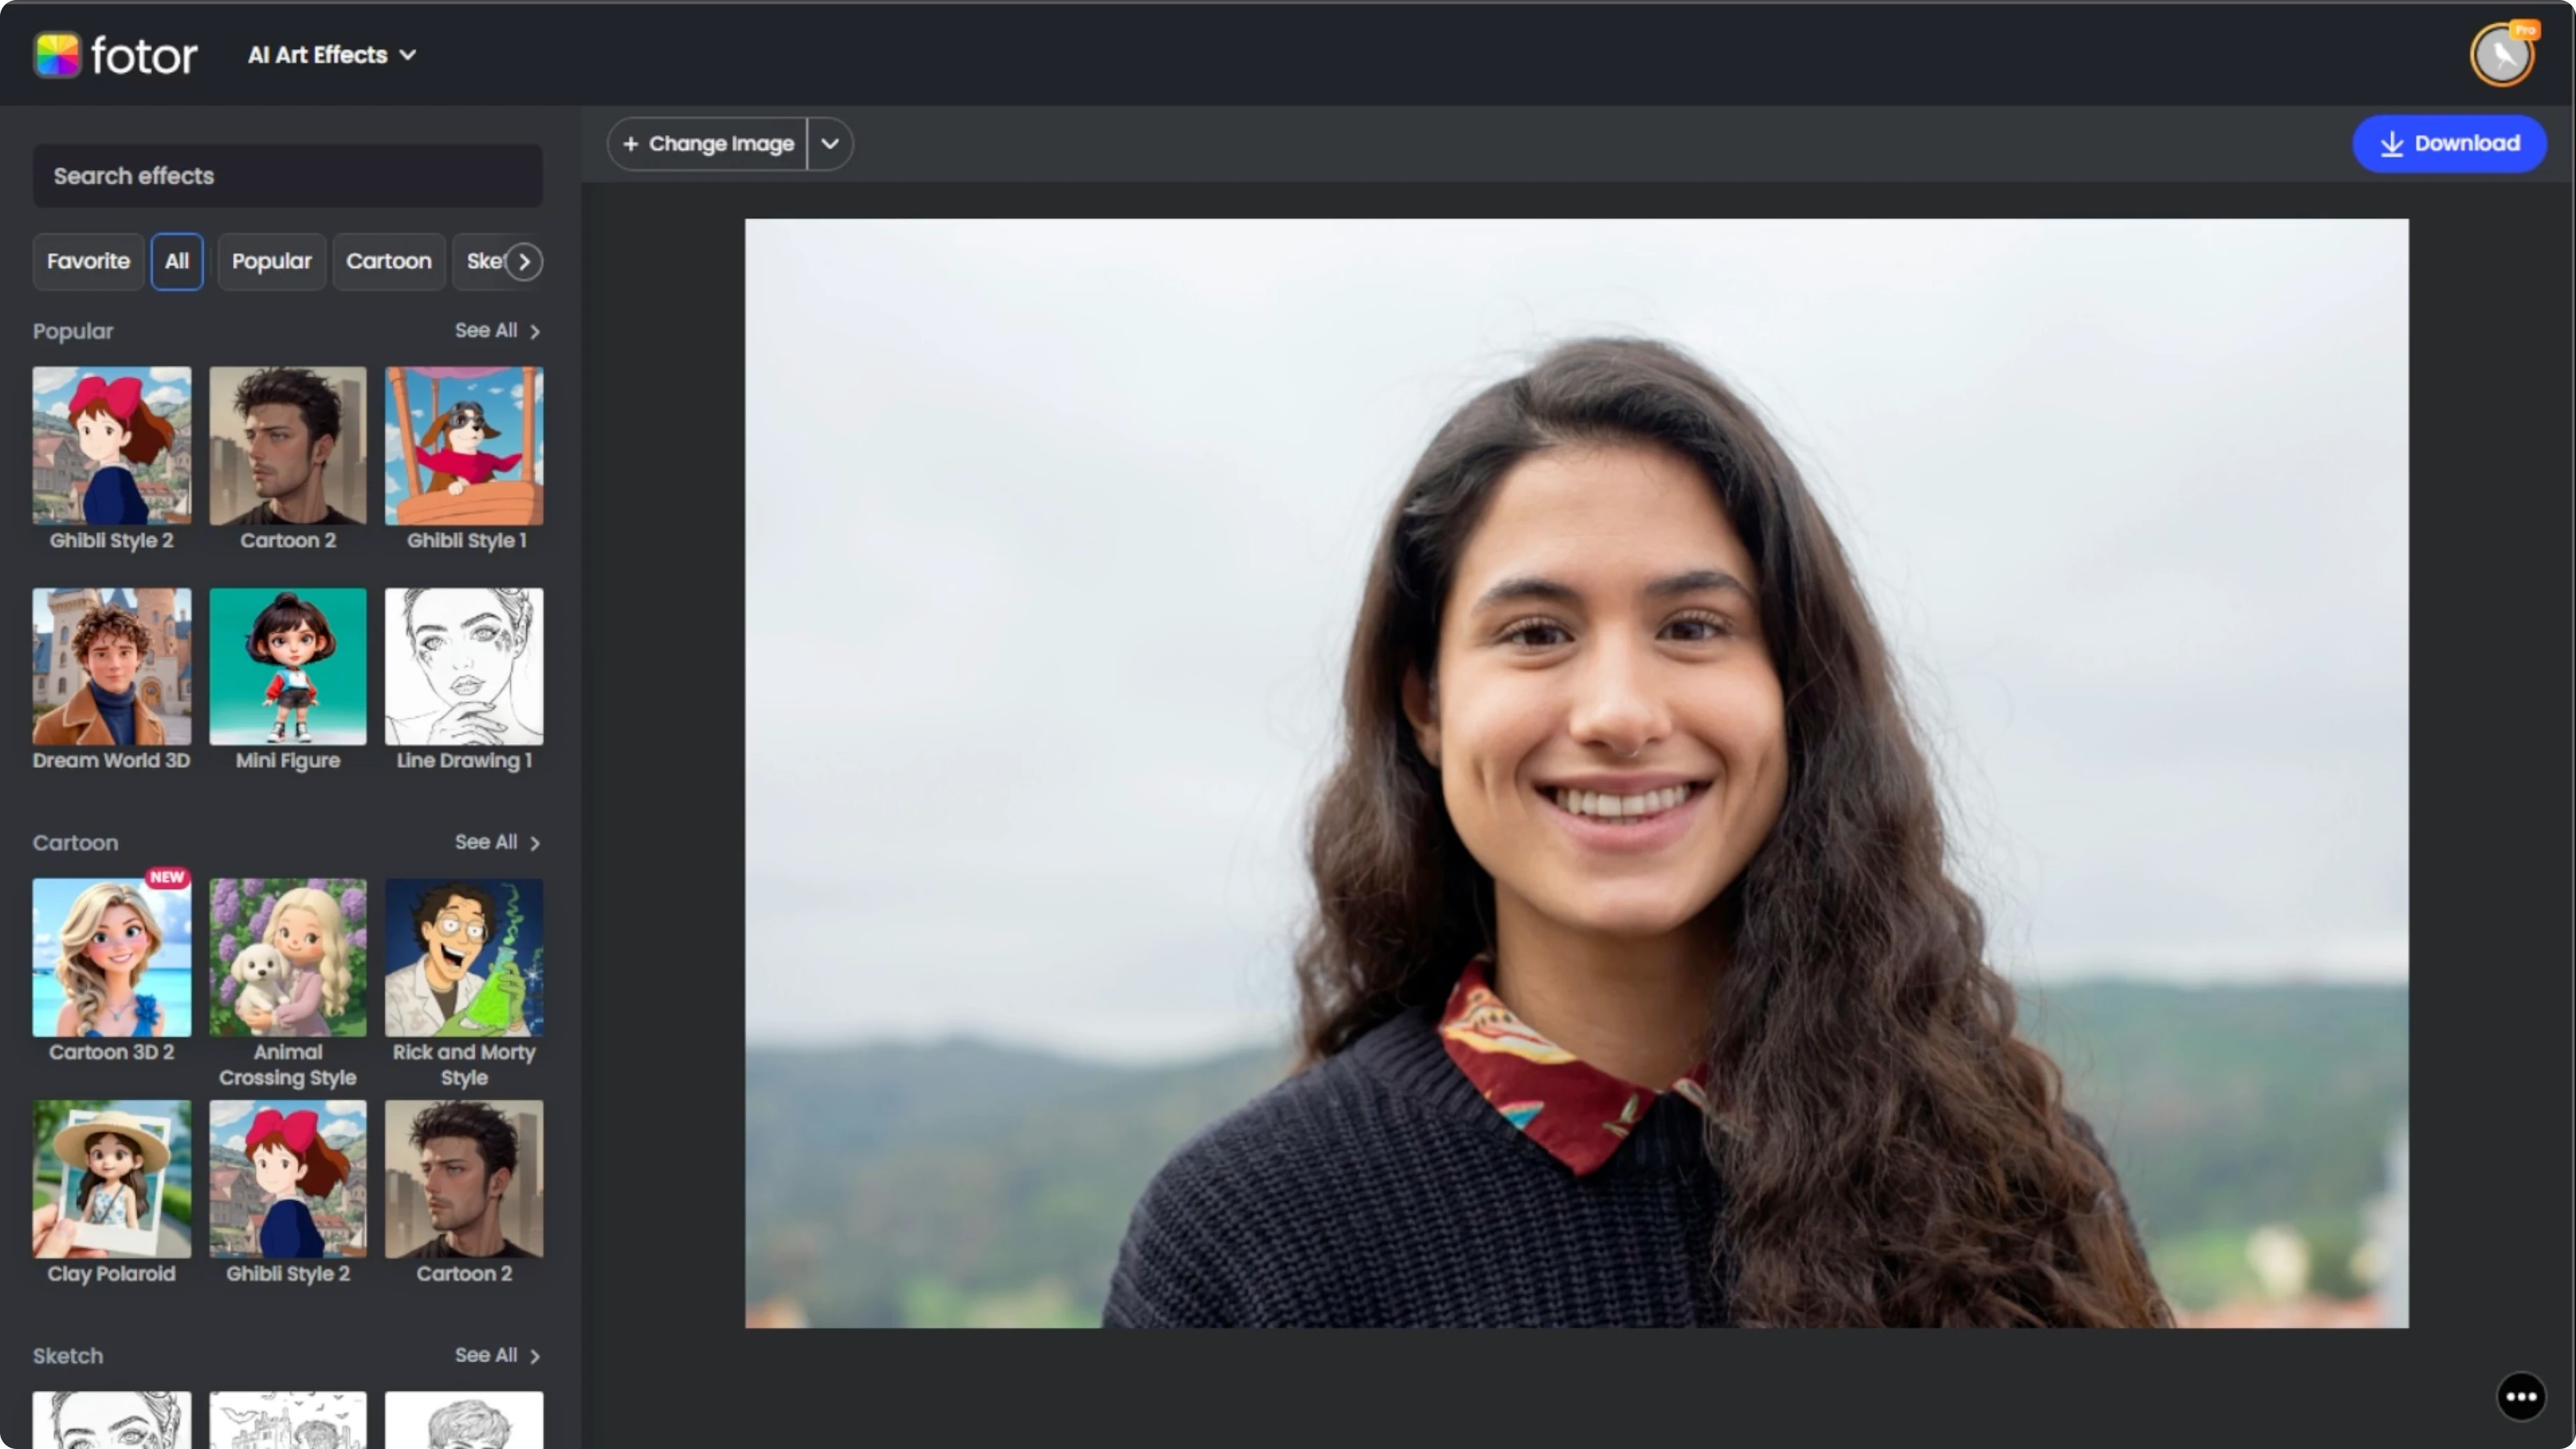Screen dimensions: 2576x1449
Task: Open the three-dots more options button
Action: [2521, 1397]
